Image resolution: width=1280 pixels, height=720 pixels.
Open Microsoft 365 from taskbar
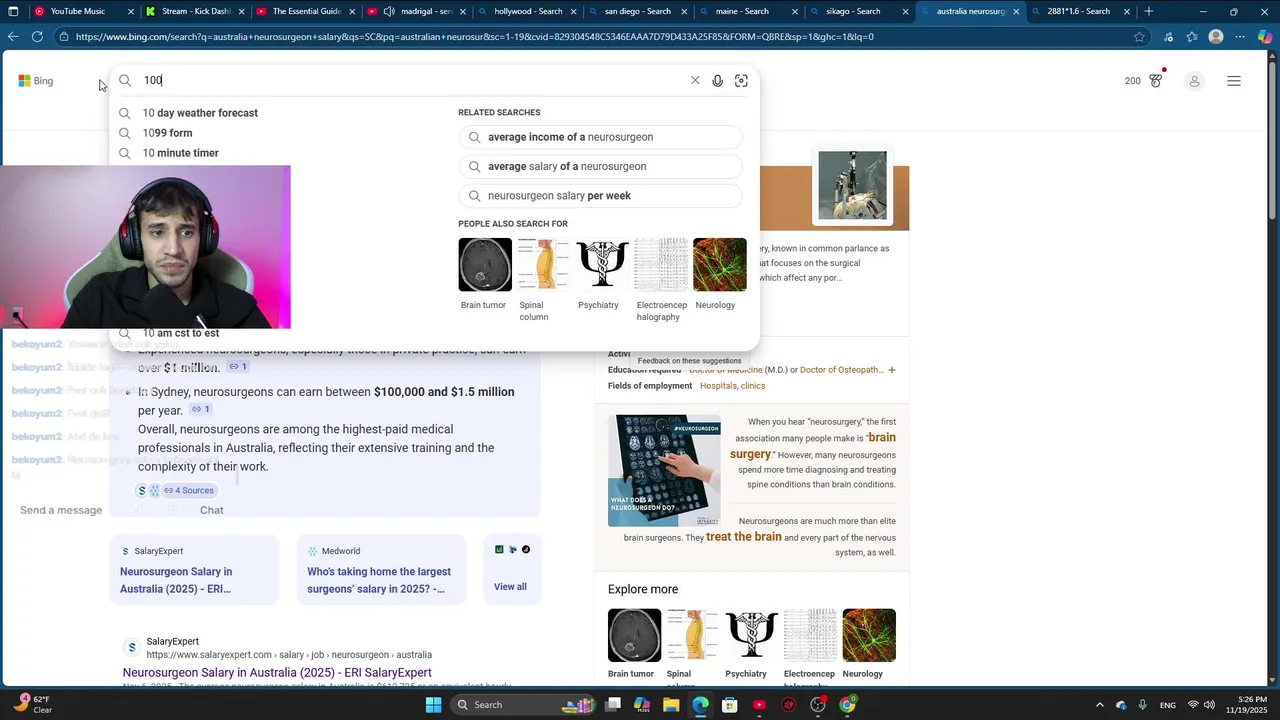[x=642, y=705]
